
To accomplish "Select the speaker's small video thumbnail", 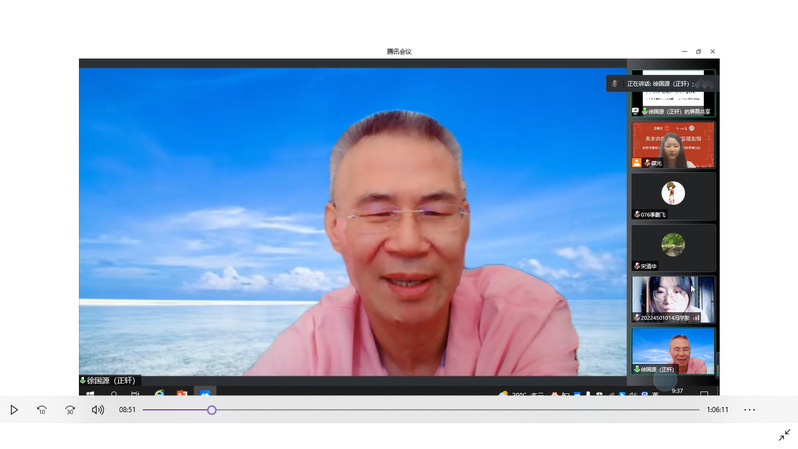I will tap(673, 351).
